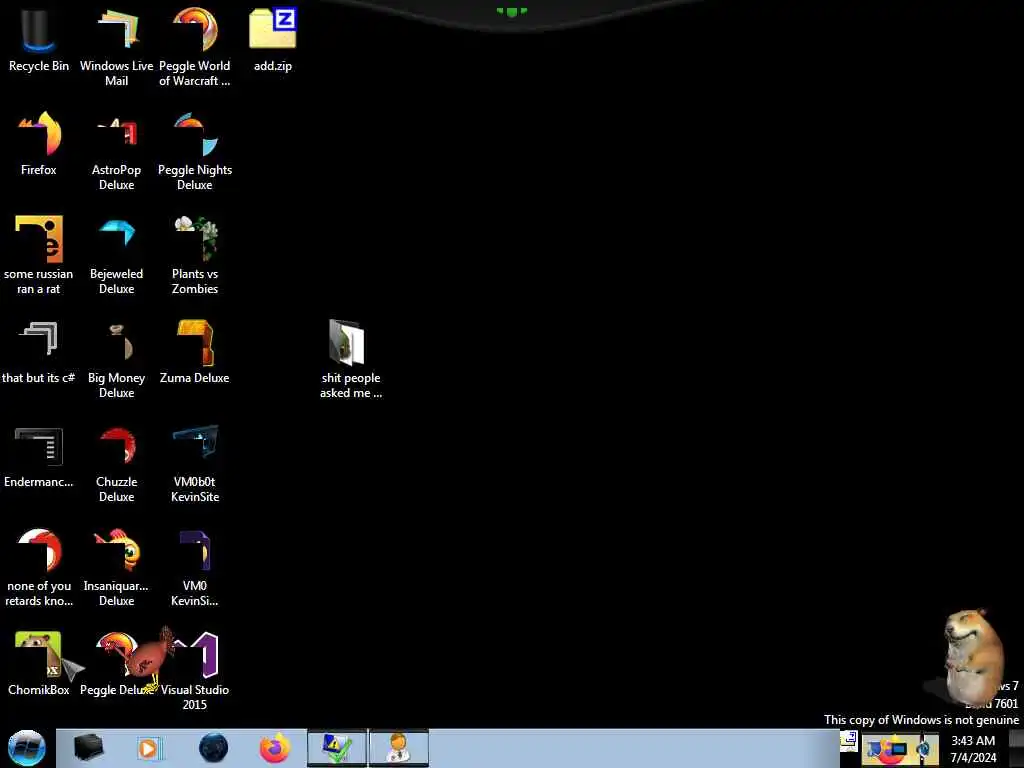Click the Show desktop button beside the clock
This screenshot has width=1024, height=768.
tap(1016, 748)
